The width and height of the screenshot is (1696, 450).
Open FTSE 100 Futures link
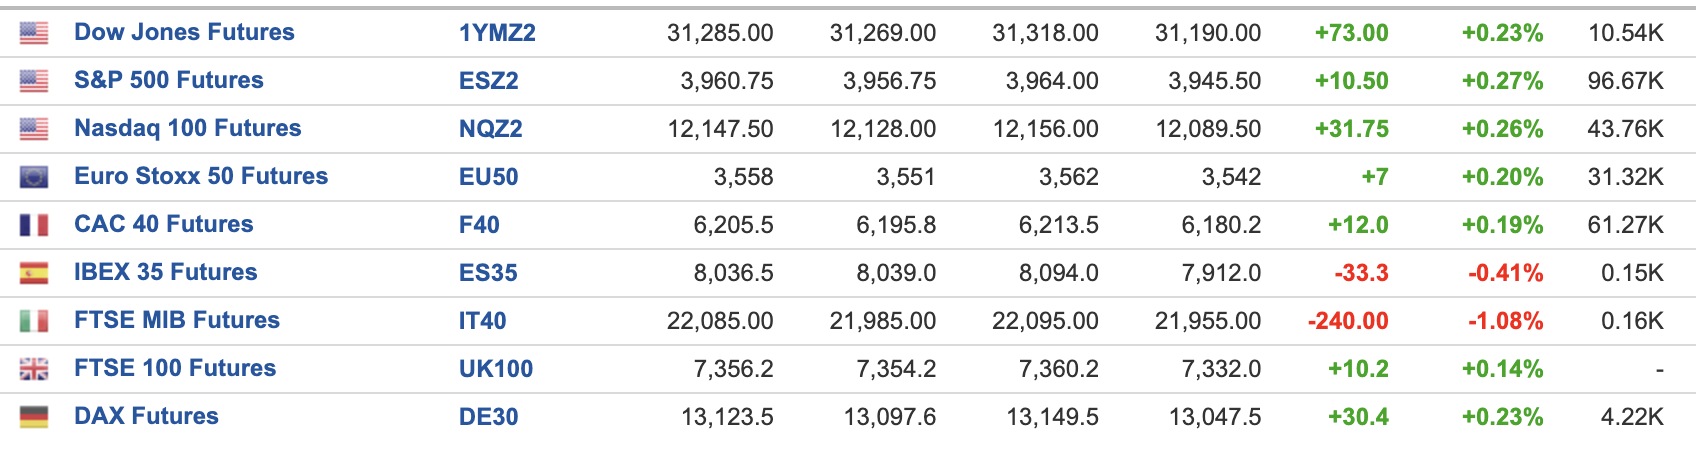[x=175, y=368]
